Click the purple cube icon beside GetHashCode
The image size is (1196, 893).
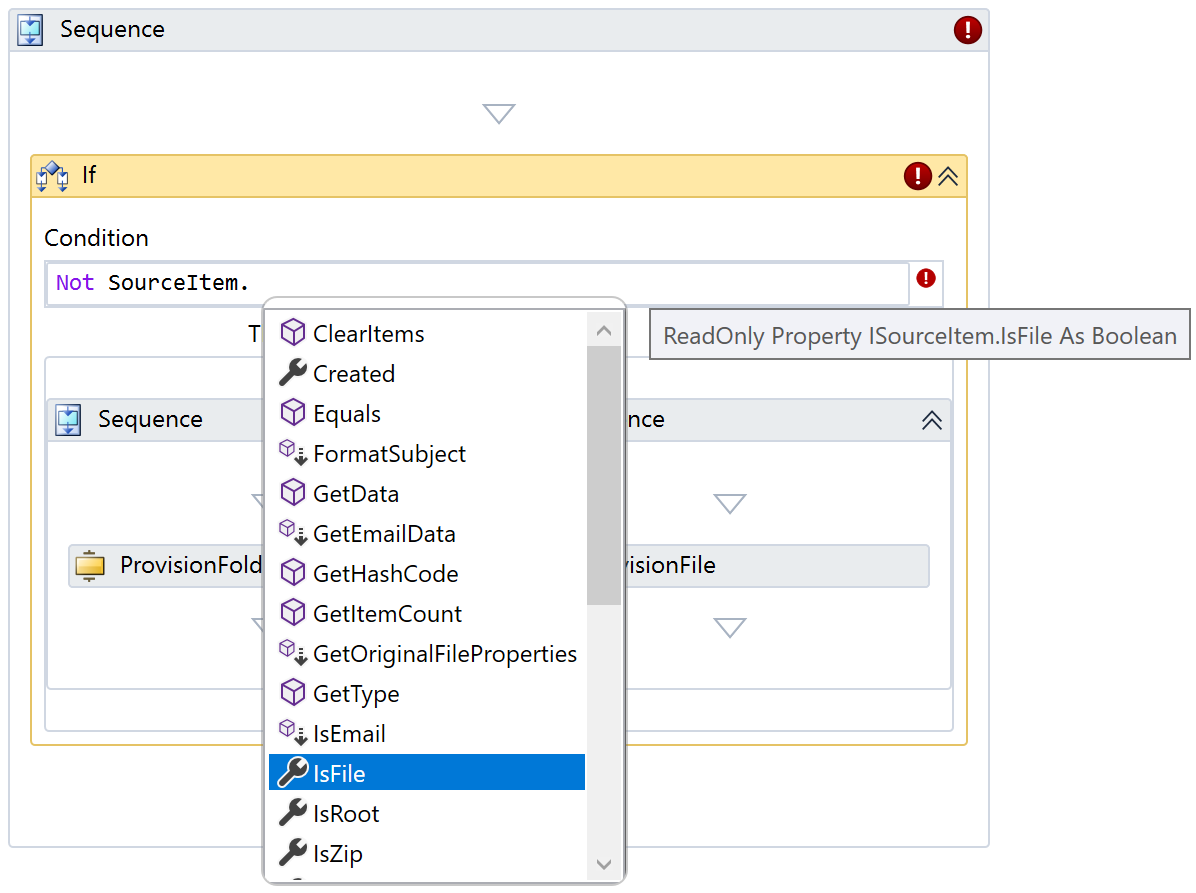pos(293,573)
